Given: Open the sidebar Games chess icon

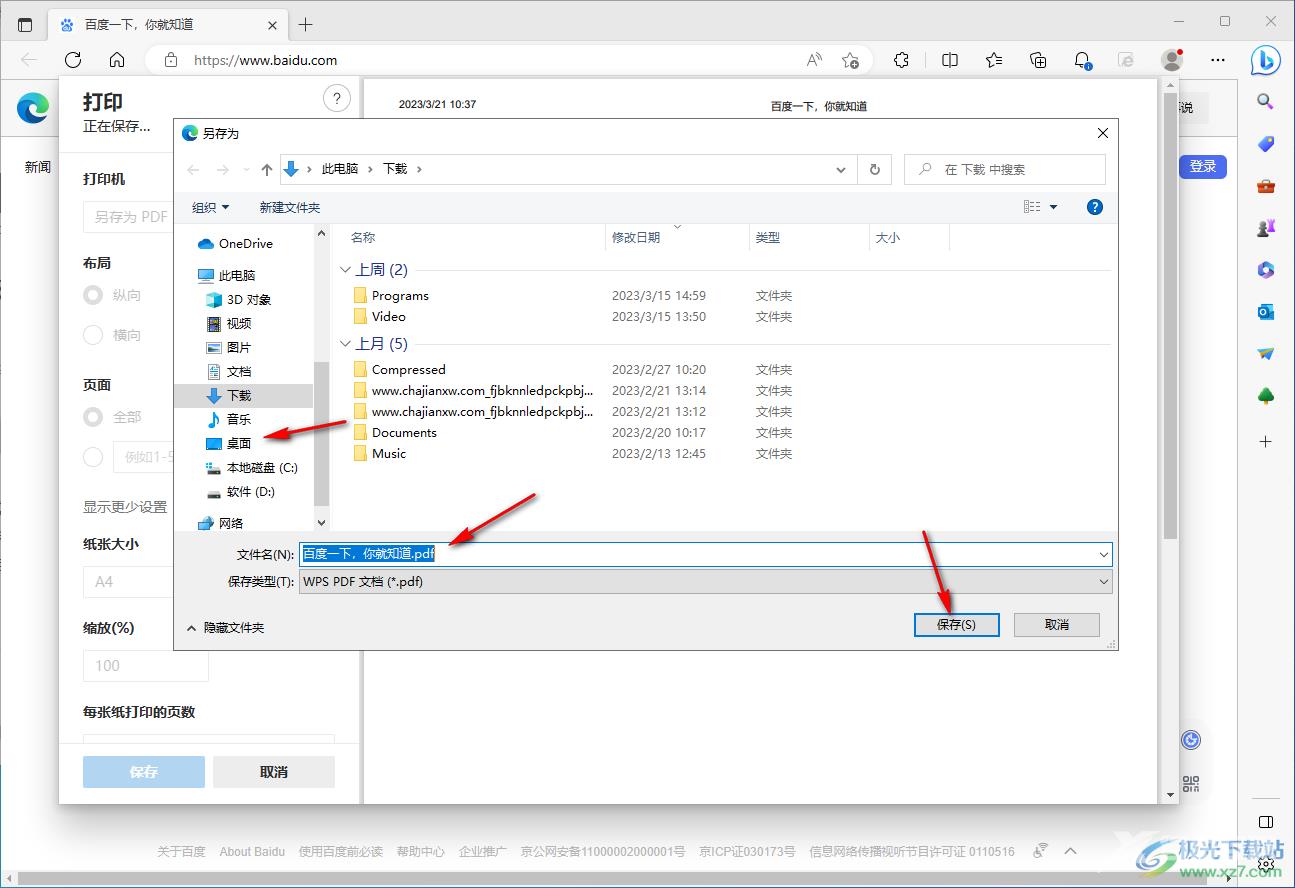Looking at the screenshot, I should coord(1265,228).
